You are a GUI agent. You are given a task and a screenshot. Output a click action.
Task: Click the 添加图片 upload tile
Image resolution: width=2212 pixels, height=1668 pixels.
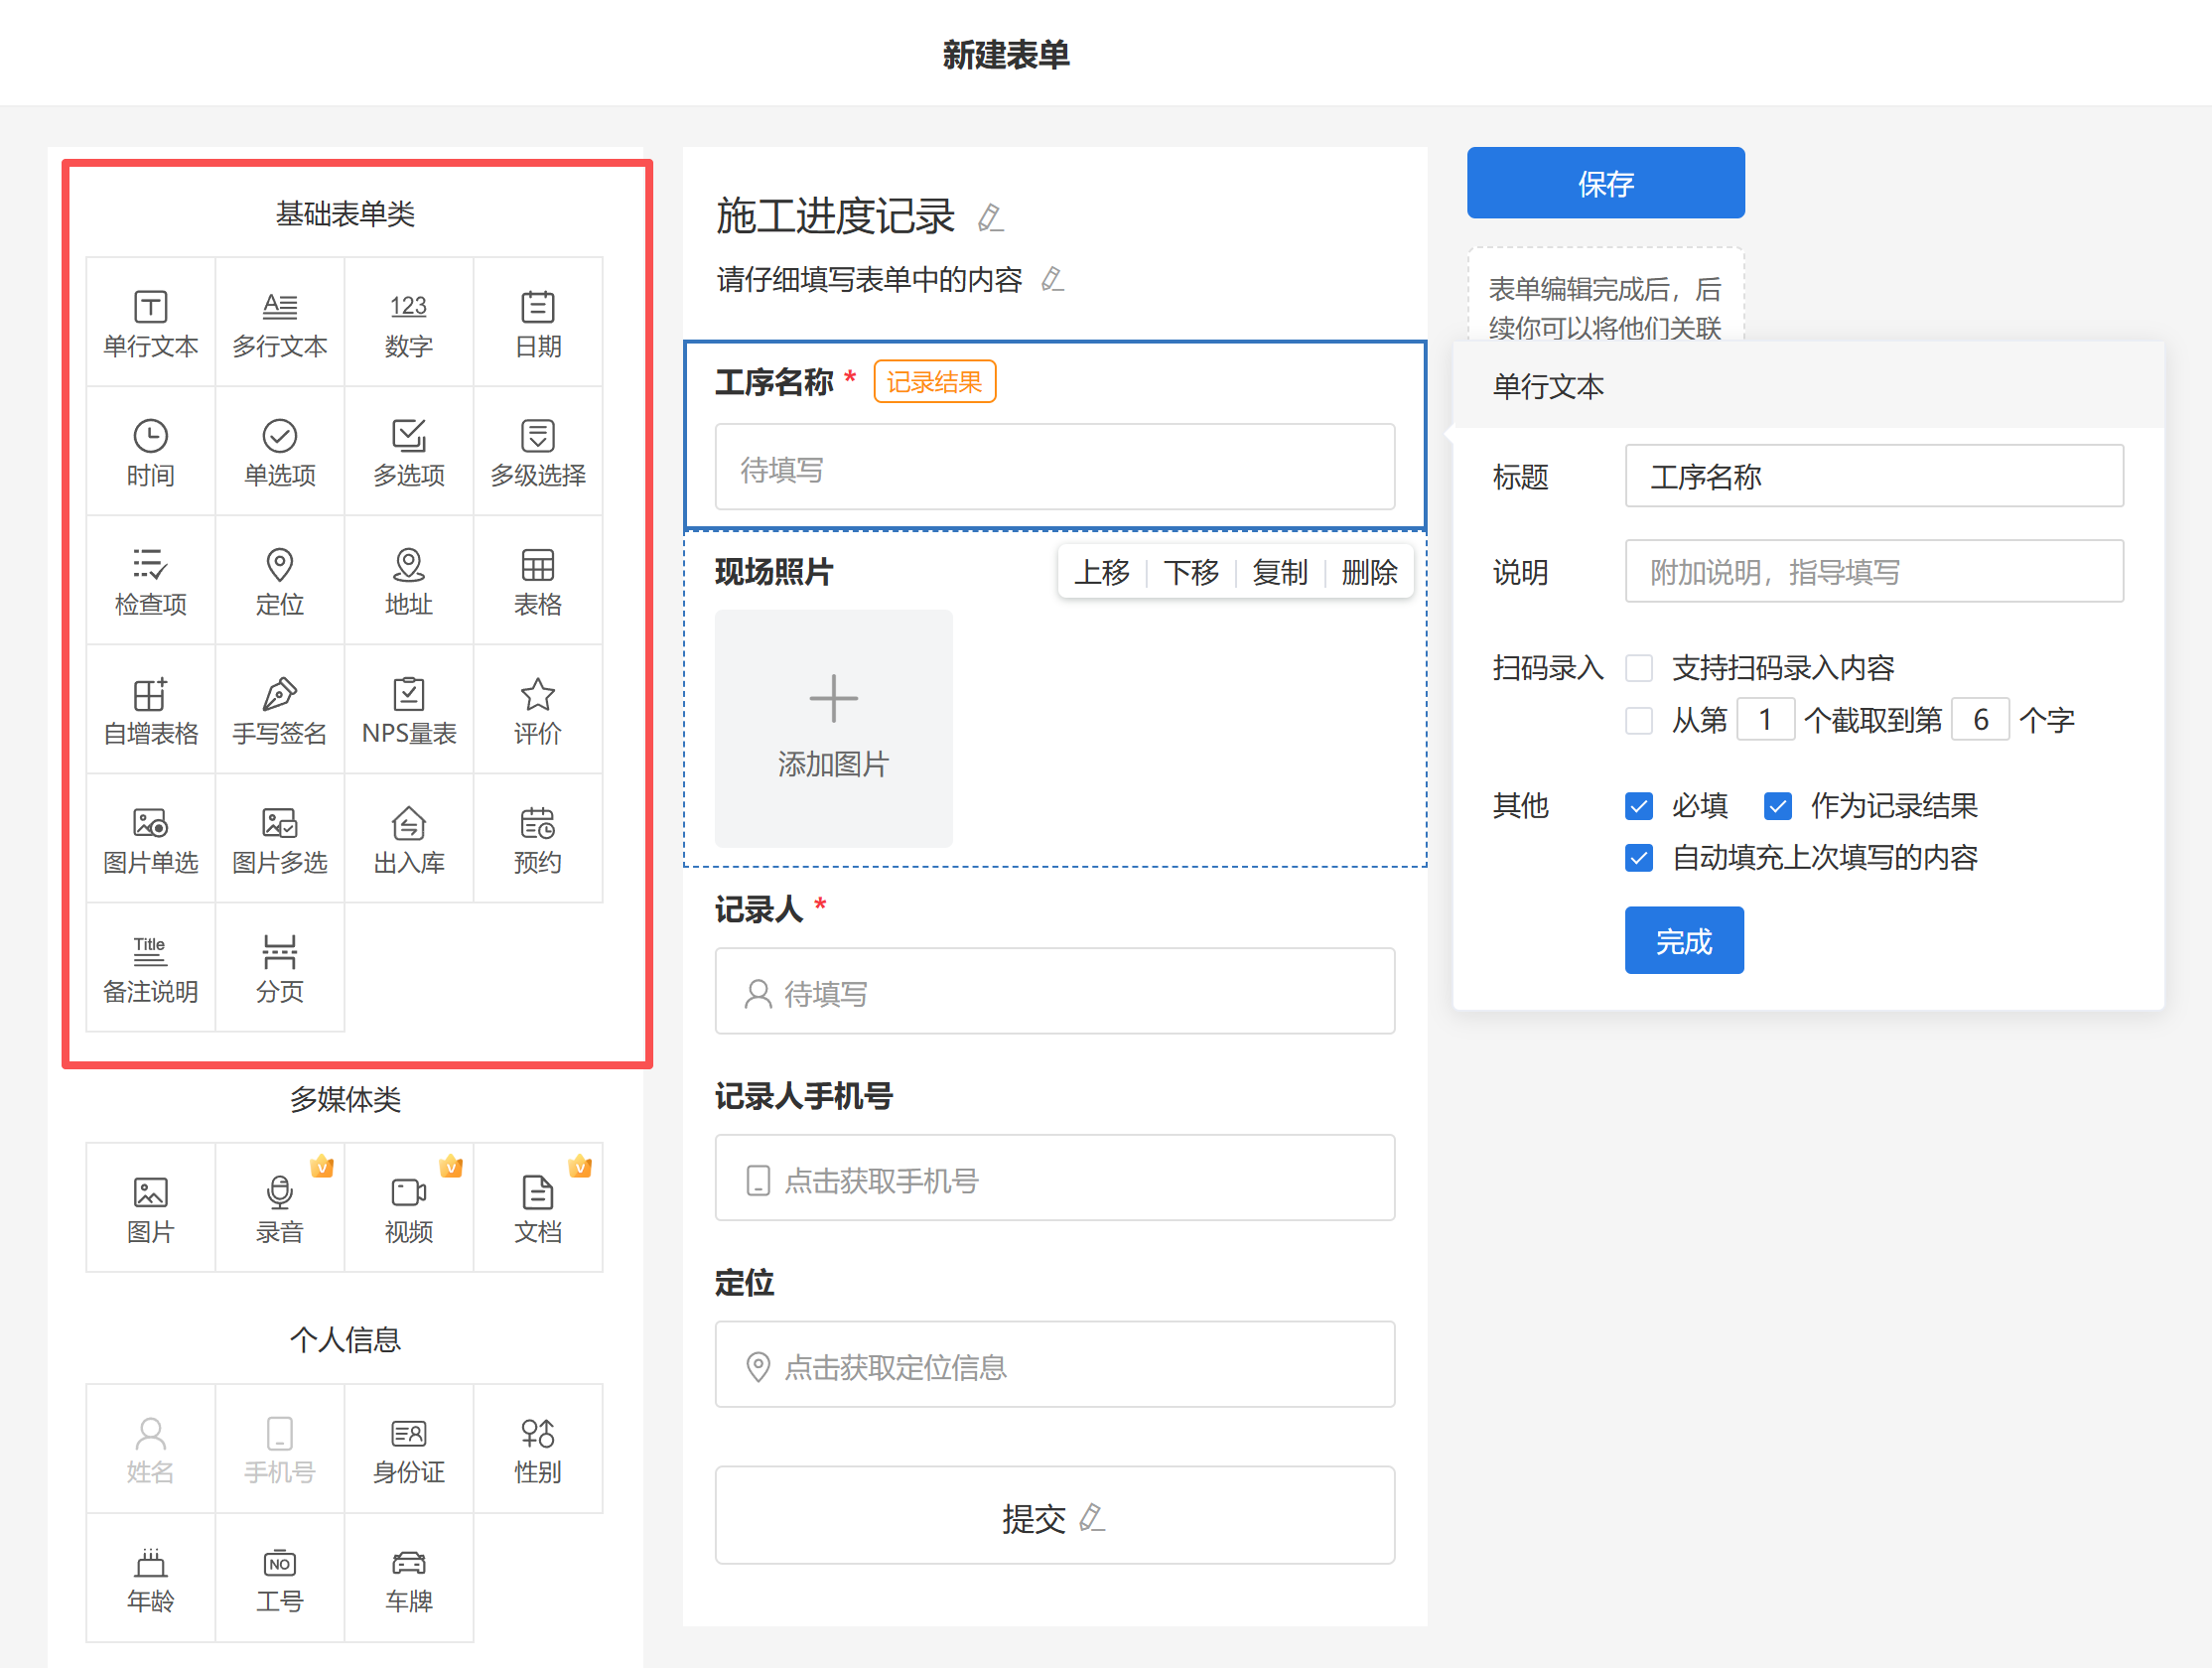tap(833, 728)
